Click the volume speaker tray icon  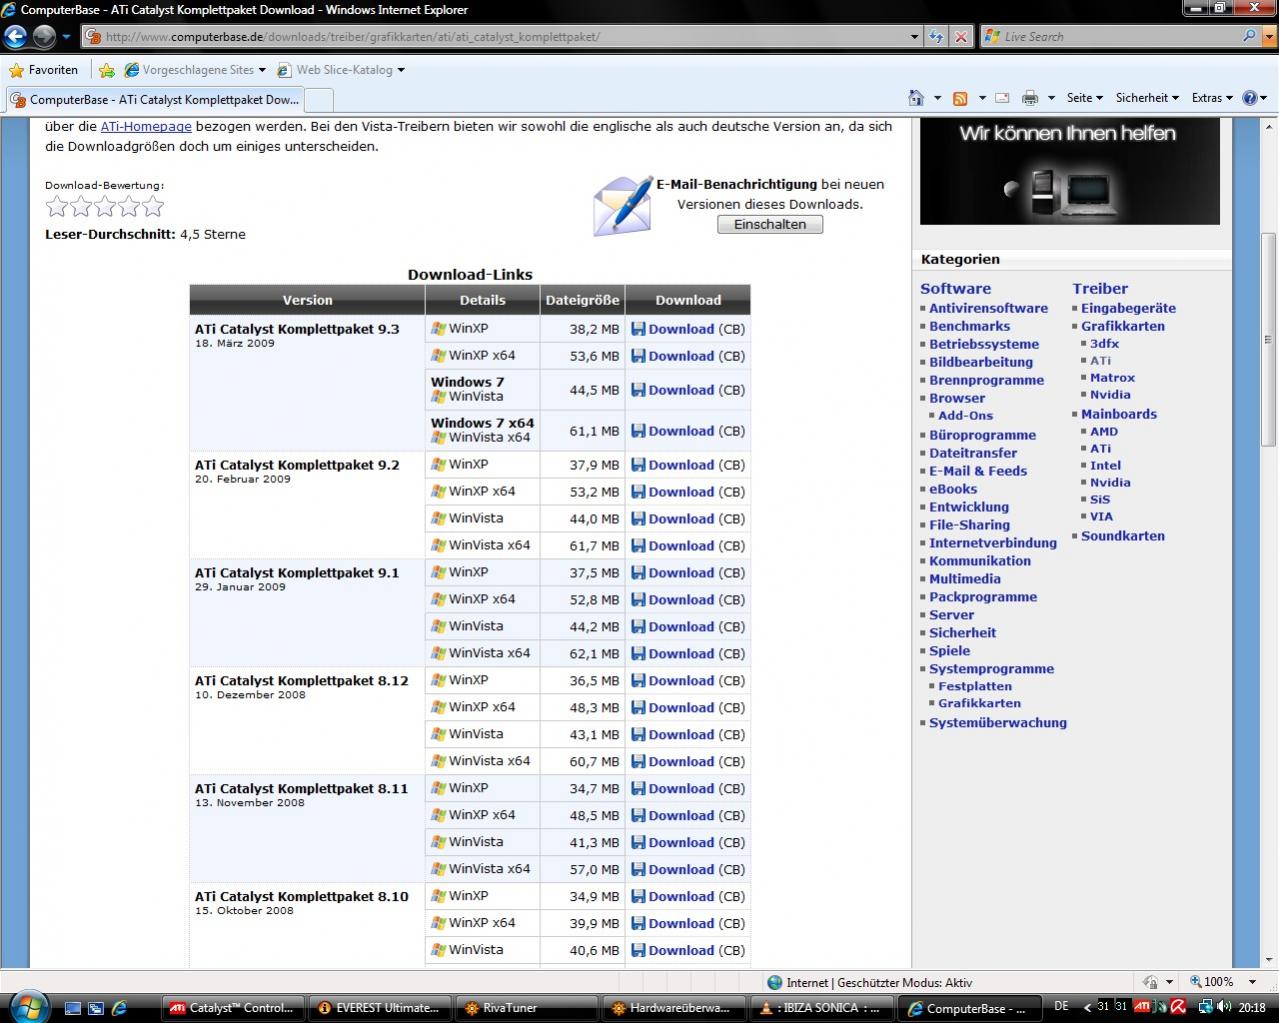(x=1225, y=1007)
